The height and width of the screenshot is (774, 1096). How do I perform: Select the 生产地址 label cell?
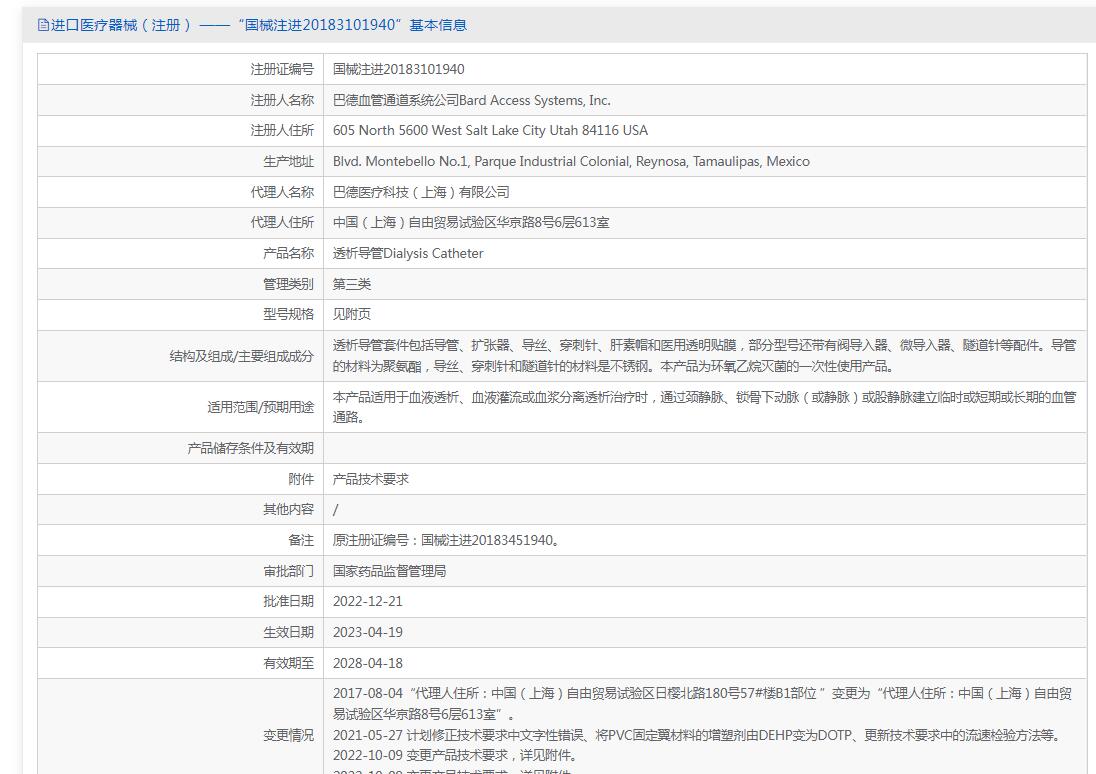[x=180, y=162]
